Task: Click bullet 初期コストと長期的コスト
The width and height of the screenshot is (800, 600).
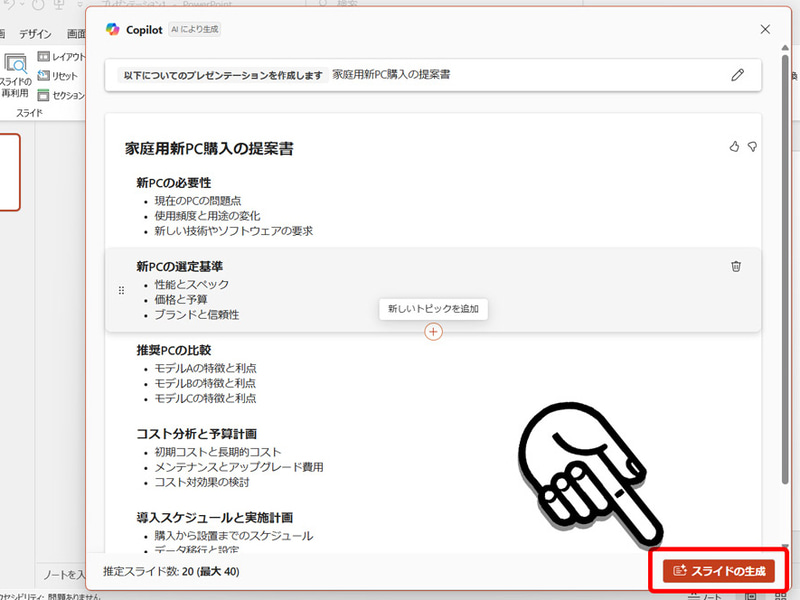Action: point(218,452)
